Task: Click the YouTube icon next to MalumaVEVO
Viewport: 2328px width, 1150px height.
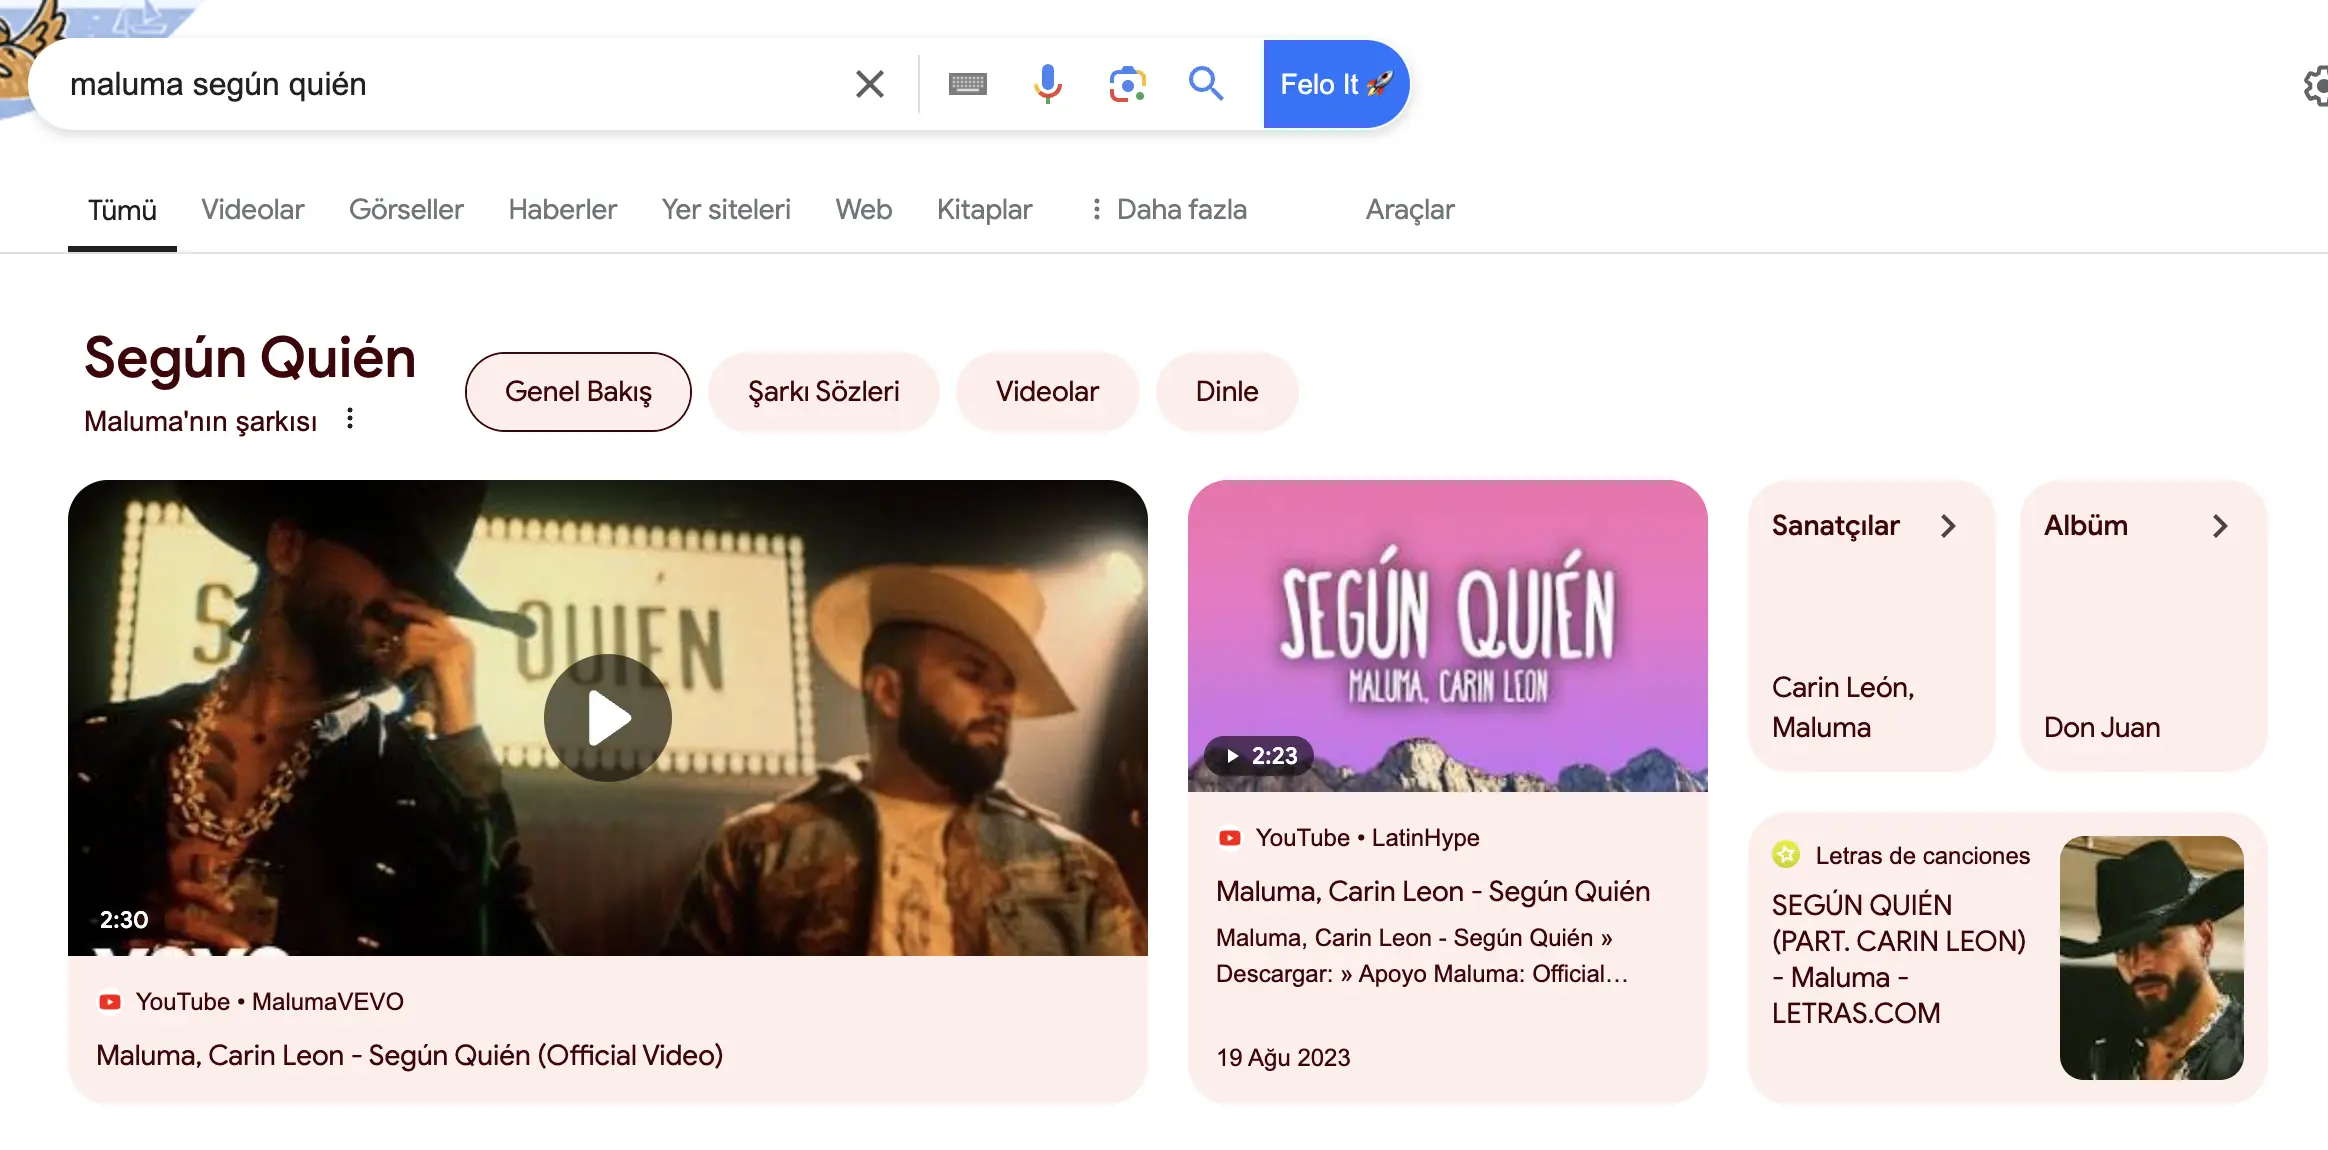Action: point(110,1002)
